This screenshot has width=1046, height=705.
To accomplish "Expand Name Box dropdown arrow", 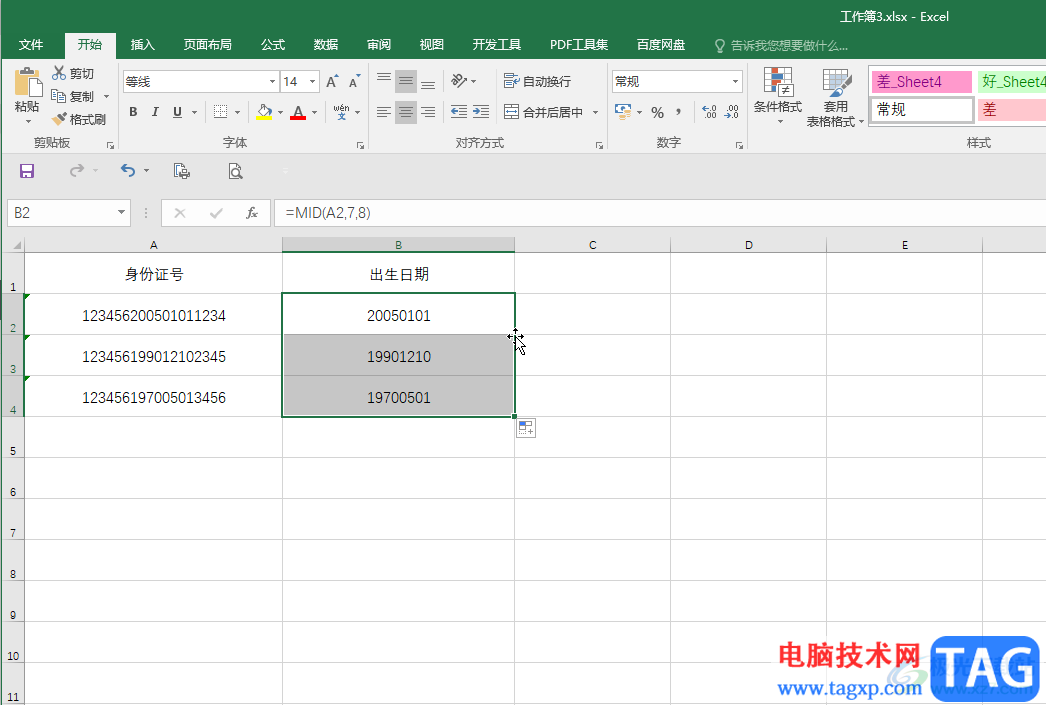I will point(121,212).
